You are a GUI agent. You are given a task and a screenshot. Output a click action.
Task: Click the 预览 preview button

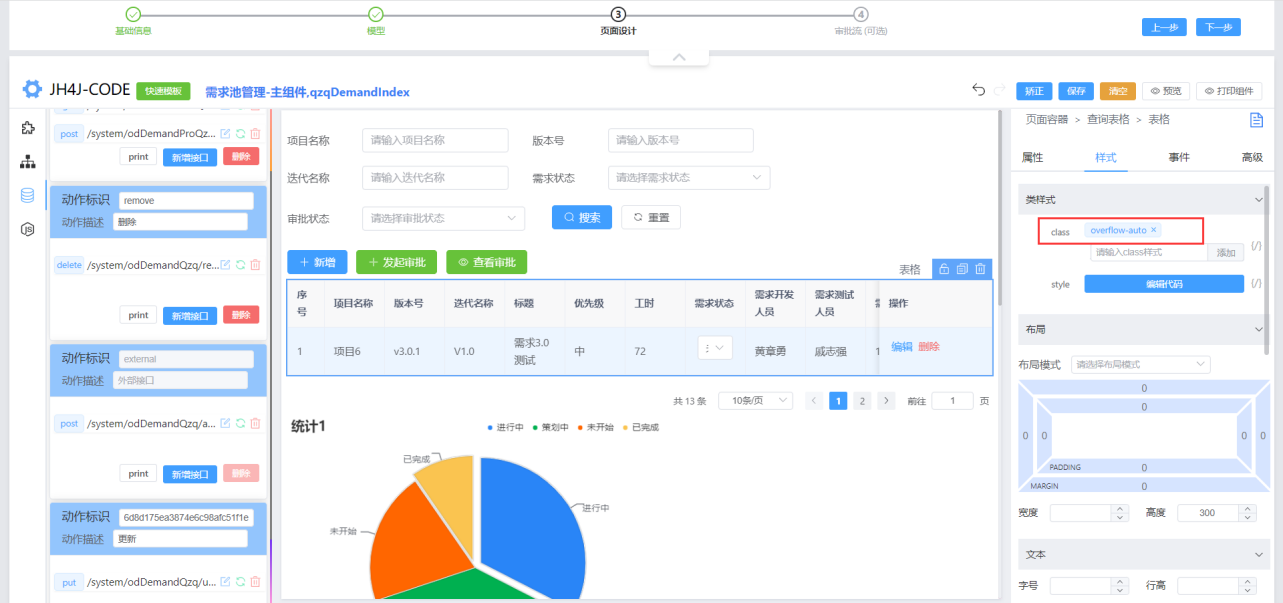pos(1165,91)
